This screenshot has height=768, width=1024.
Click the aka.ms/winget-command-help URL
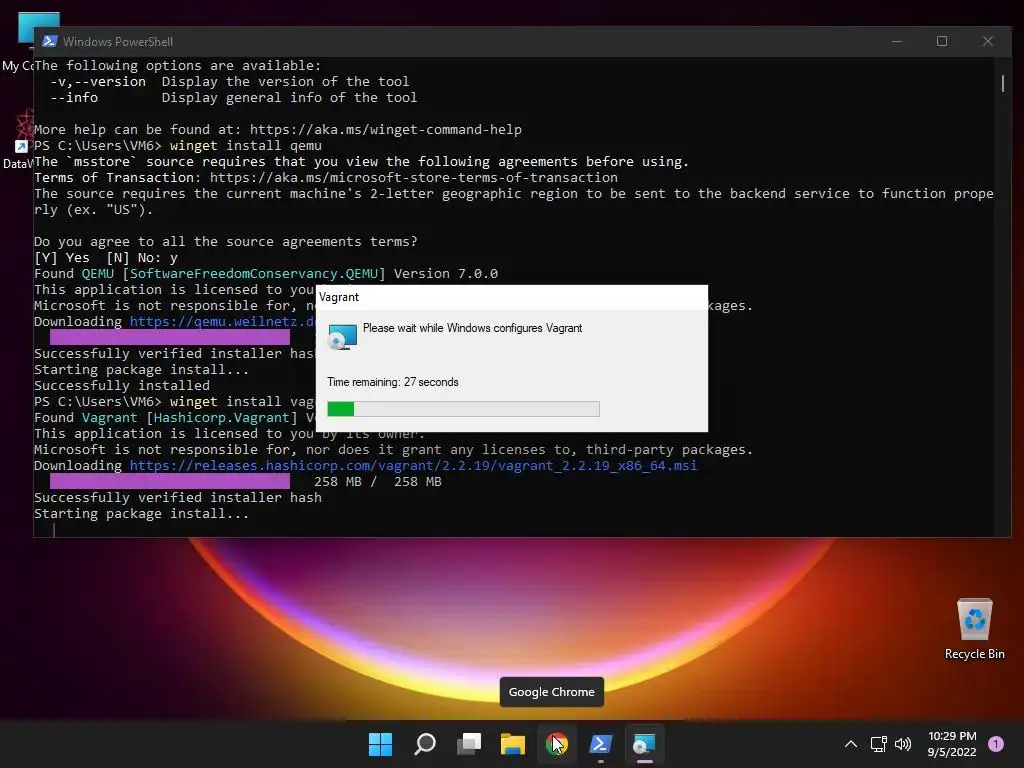[385, 129]
